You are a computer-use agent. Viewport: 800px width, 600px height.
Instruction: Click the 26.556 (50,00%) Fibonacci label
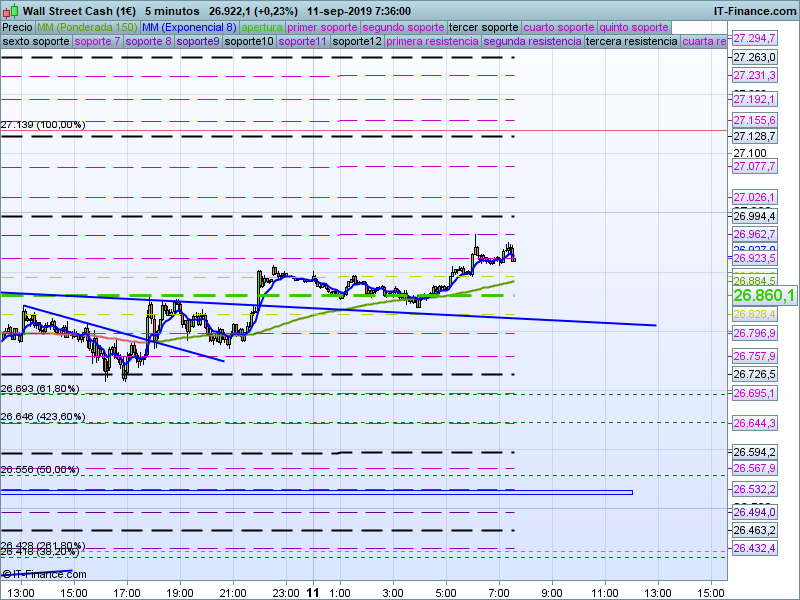coord(40,469)
